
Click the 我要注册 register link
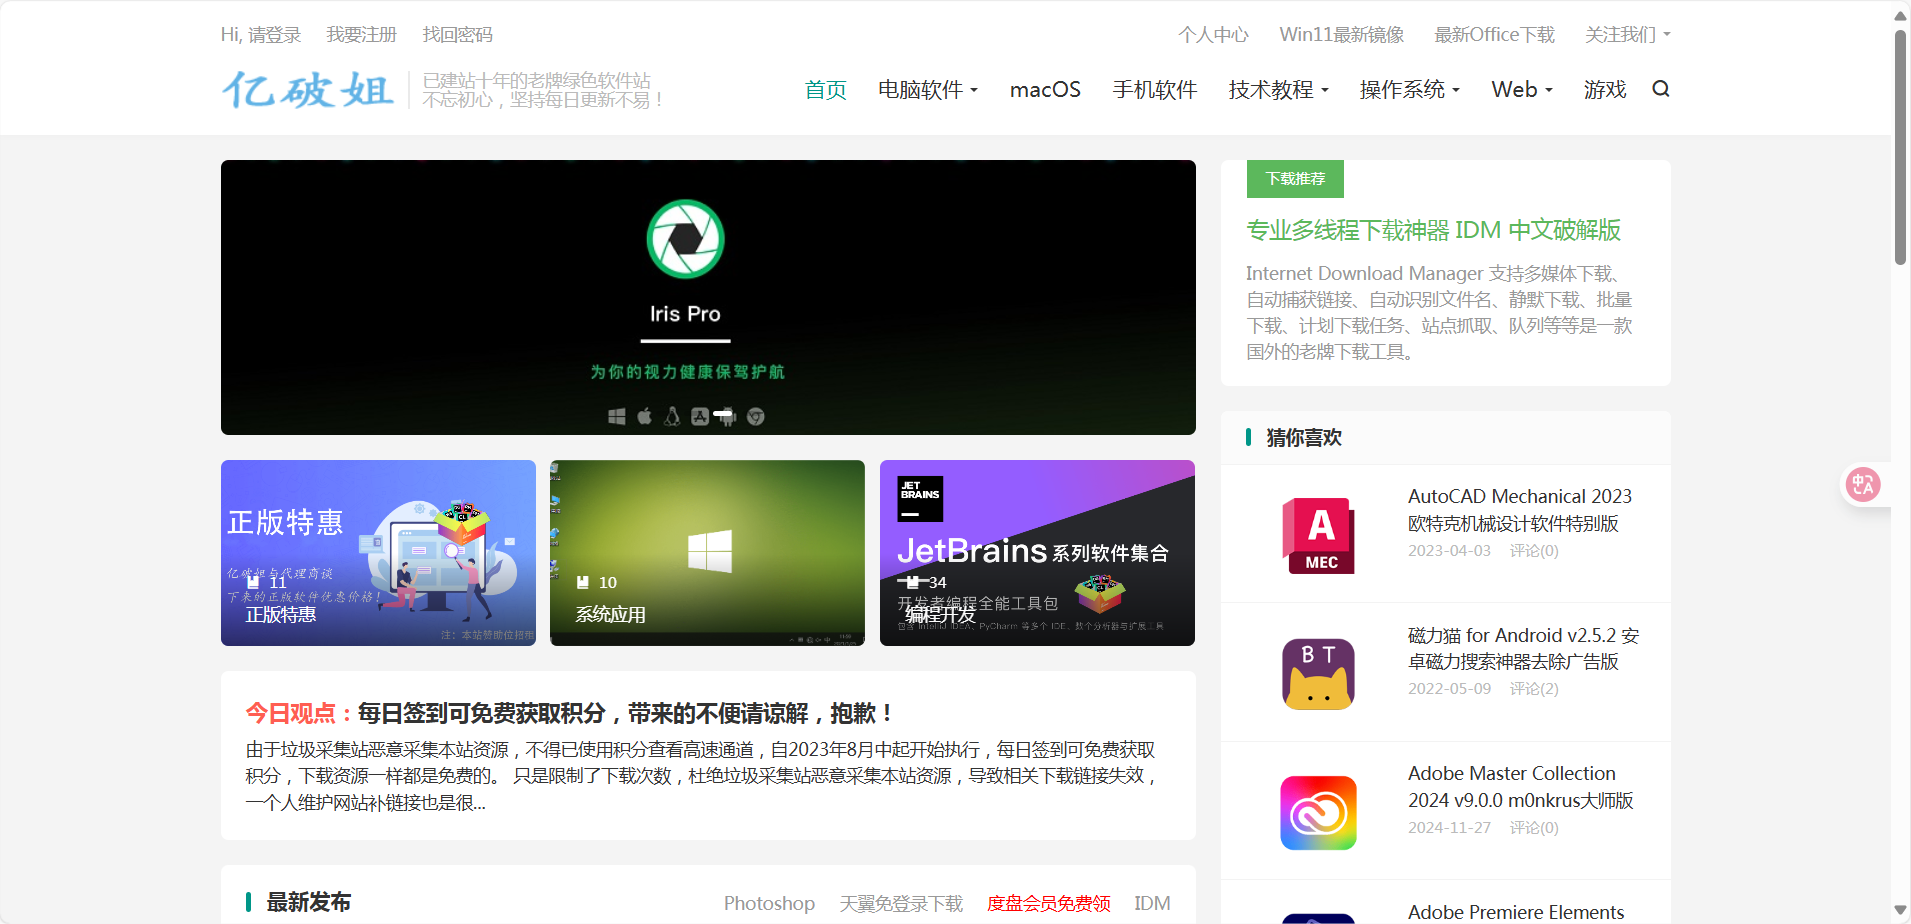tap(362, 35)
